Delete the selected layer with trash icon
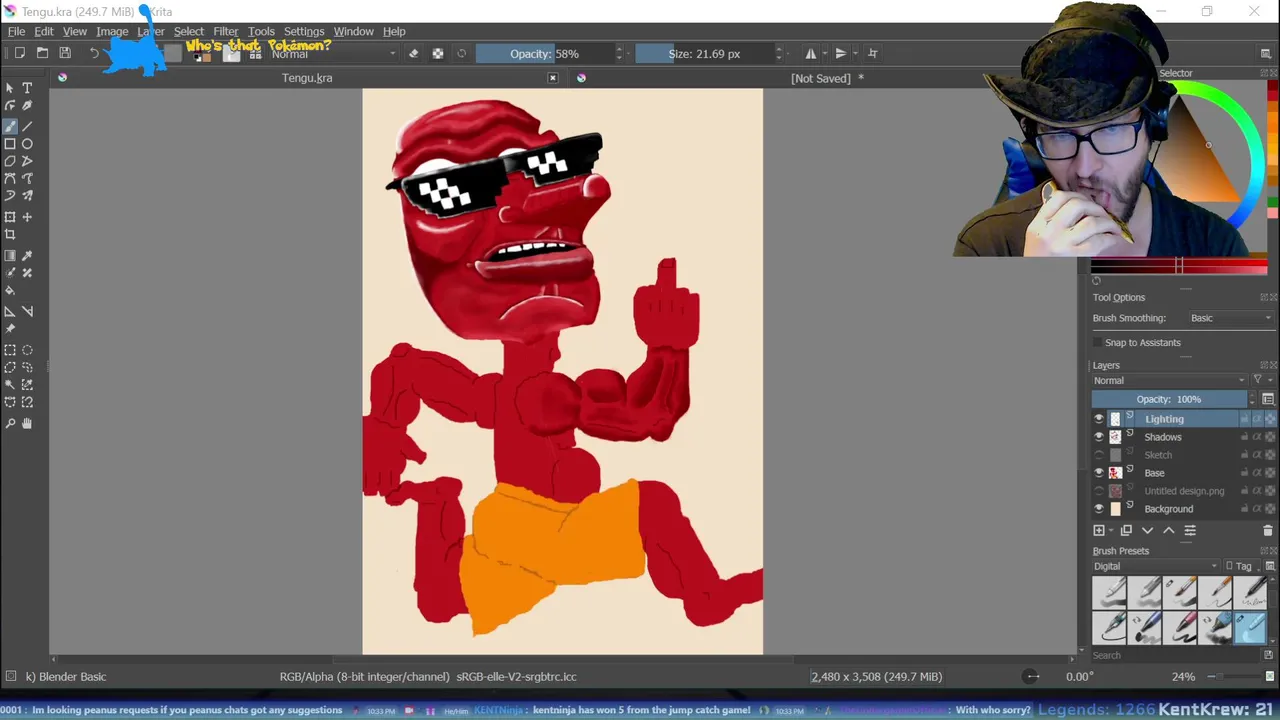The image size is (1280, 720). click(1268, 531)
